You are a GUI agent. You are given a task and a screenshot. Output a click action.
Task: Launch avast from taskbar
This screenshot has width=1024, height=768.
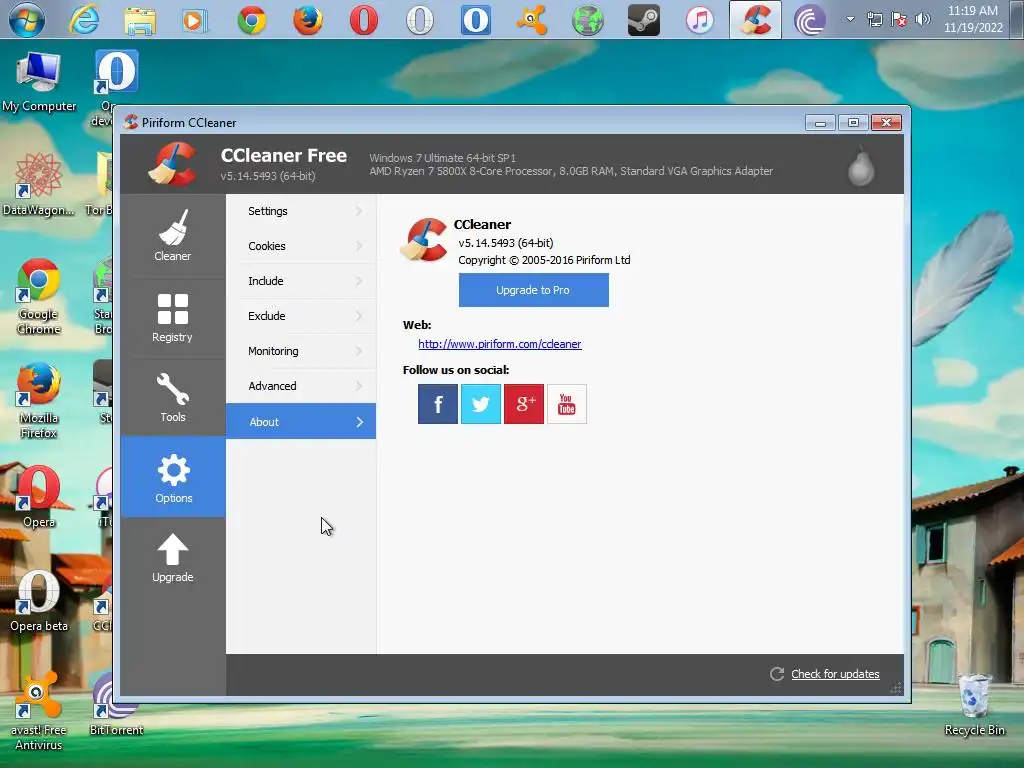tap(532, 20)
